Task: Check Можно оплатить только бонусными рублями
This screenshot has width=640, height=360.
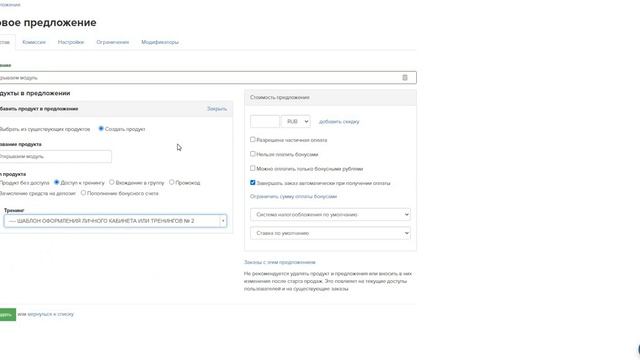Action: tap(253, 168)
